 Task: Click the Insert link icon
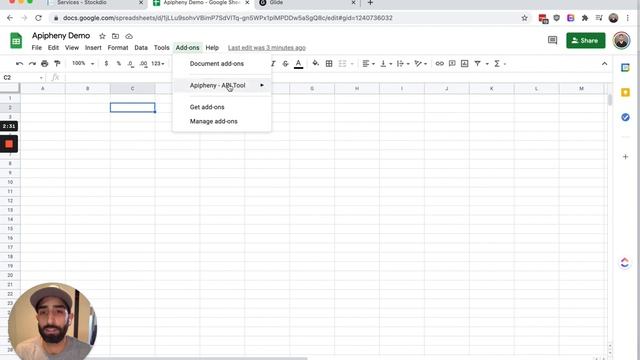click(440, 64)
